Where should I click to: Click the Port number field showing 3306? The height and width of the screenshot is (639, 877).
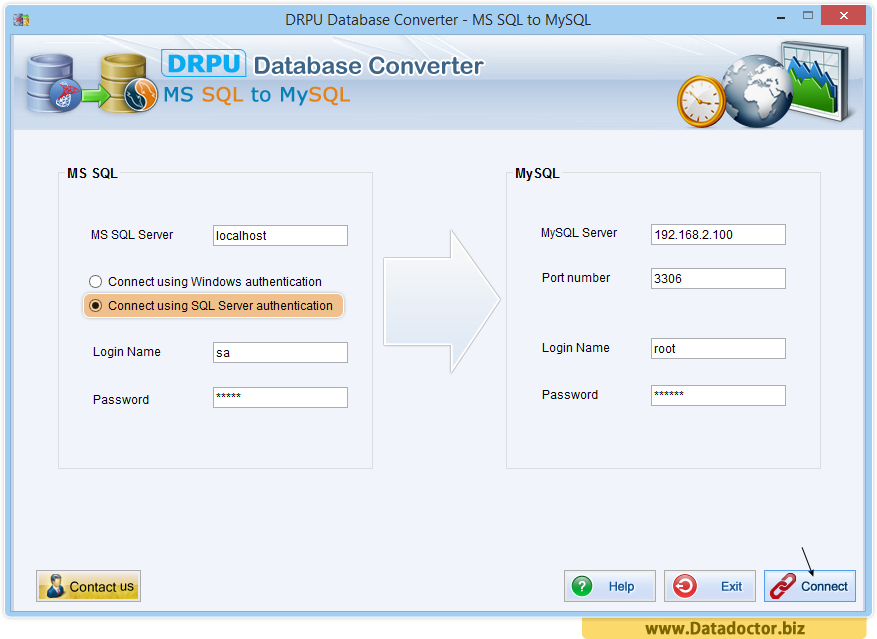[x=718, y=279]
